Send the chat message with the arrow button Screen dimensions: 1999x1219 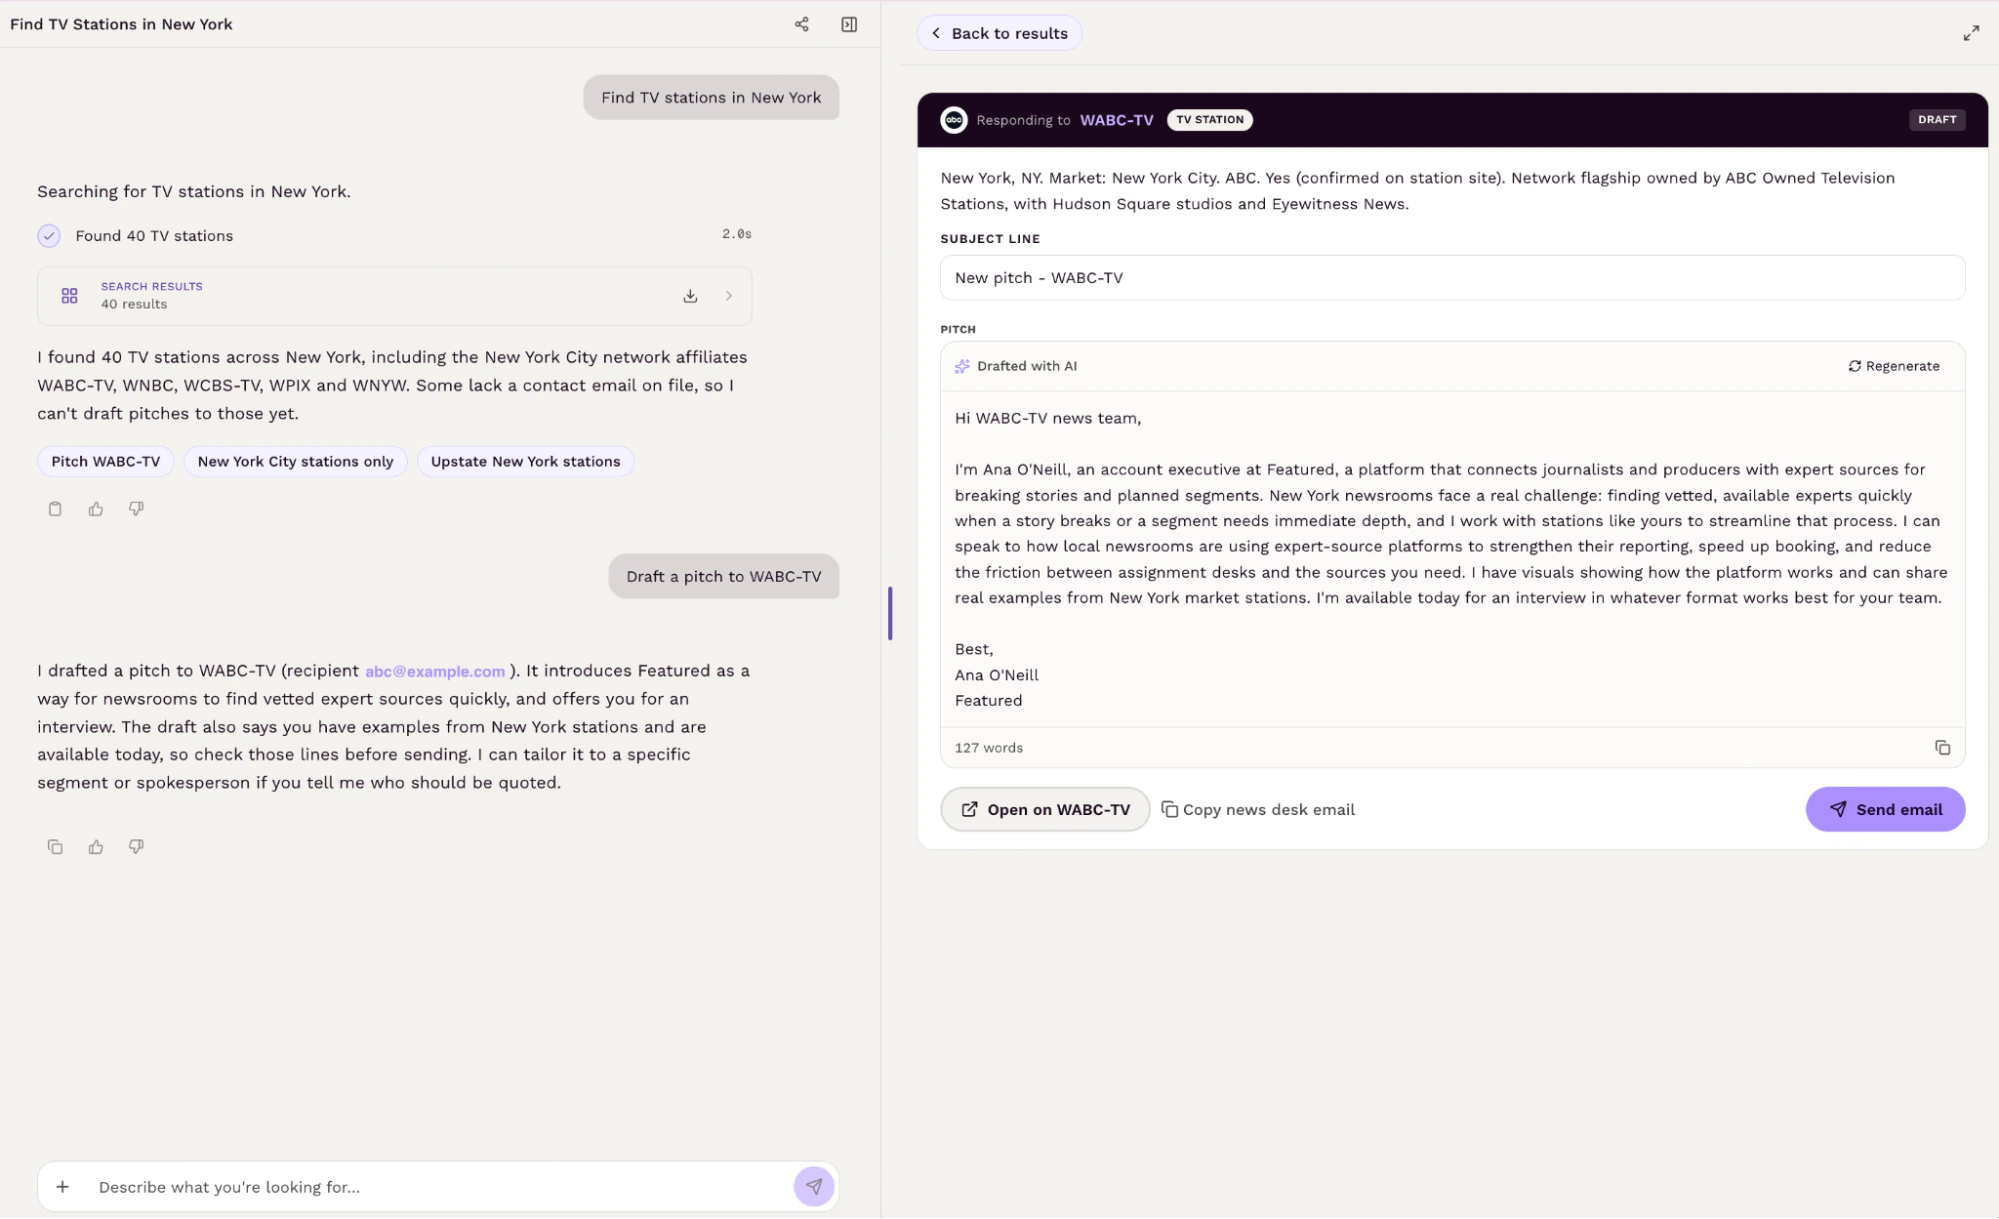[x=814, y=1187]
